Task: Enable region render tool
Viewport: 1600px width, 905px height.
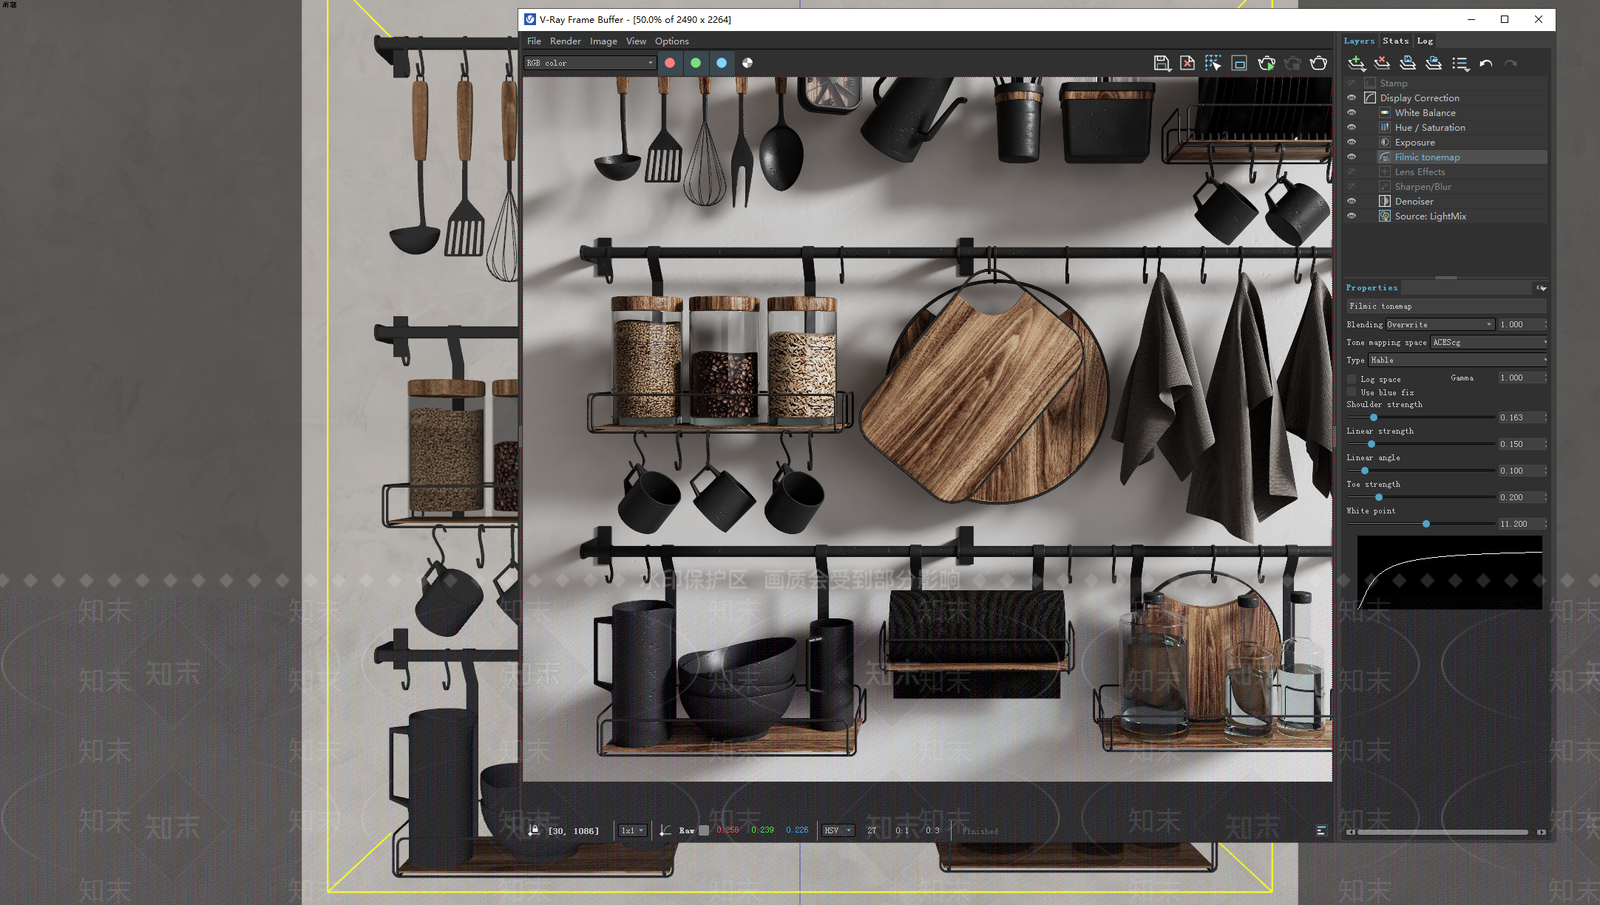Action: [x=1239, y=63]
